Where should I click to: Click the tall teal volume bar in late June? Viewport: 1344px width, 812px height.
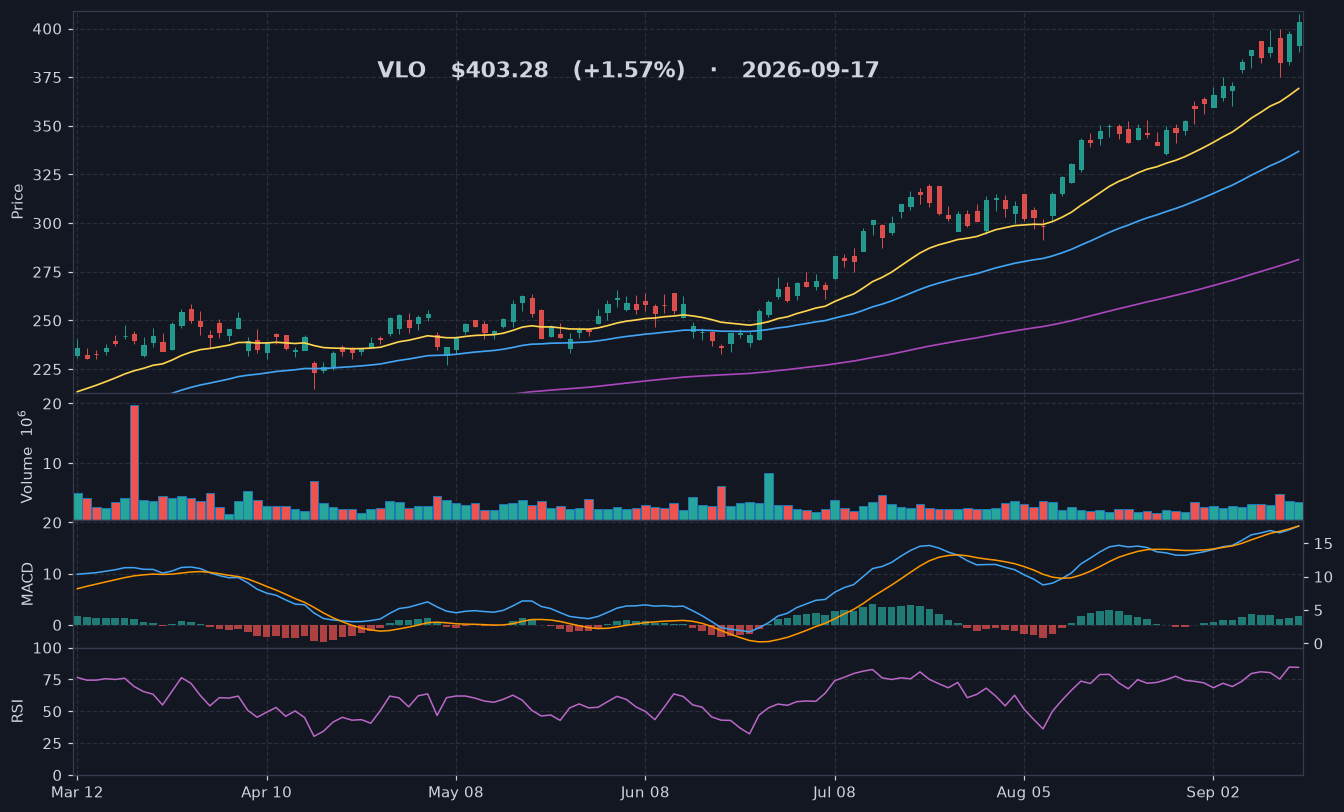768,496
